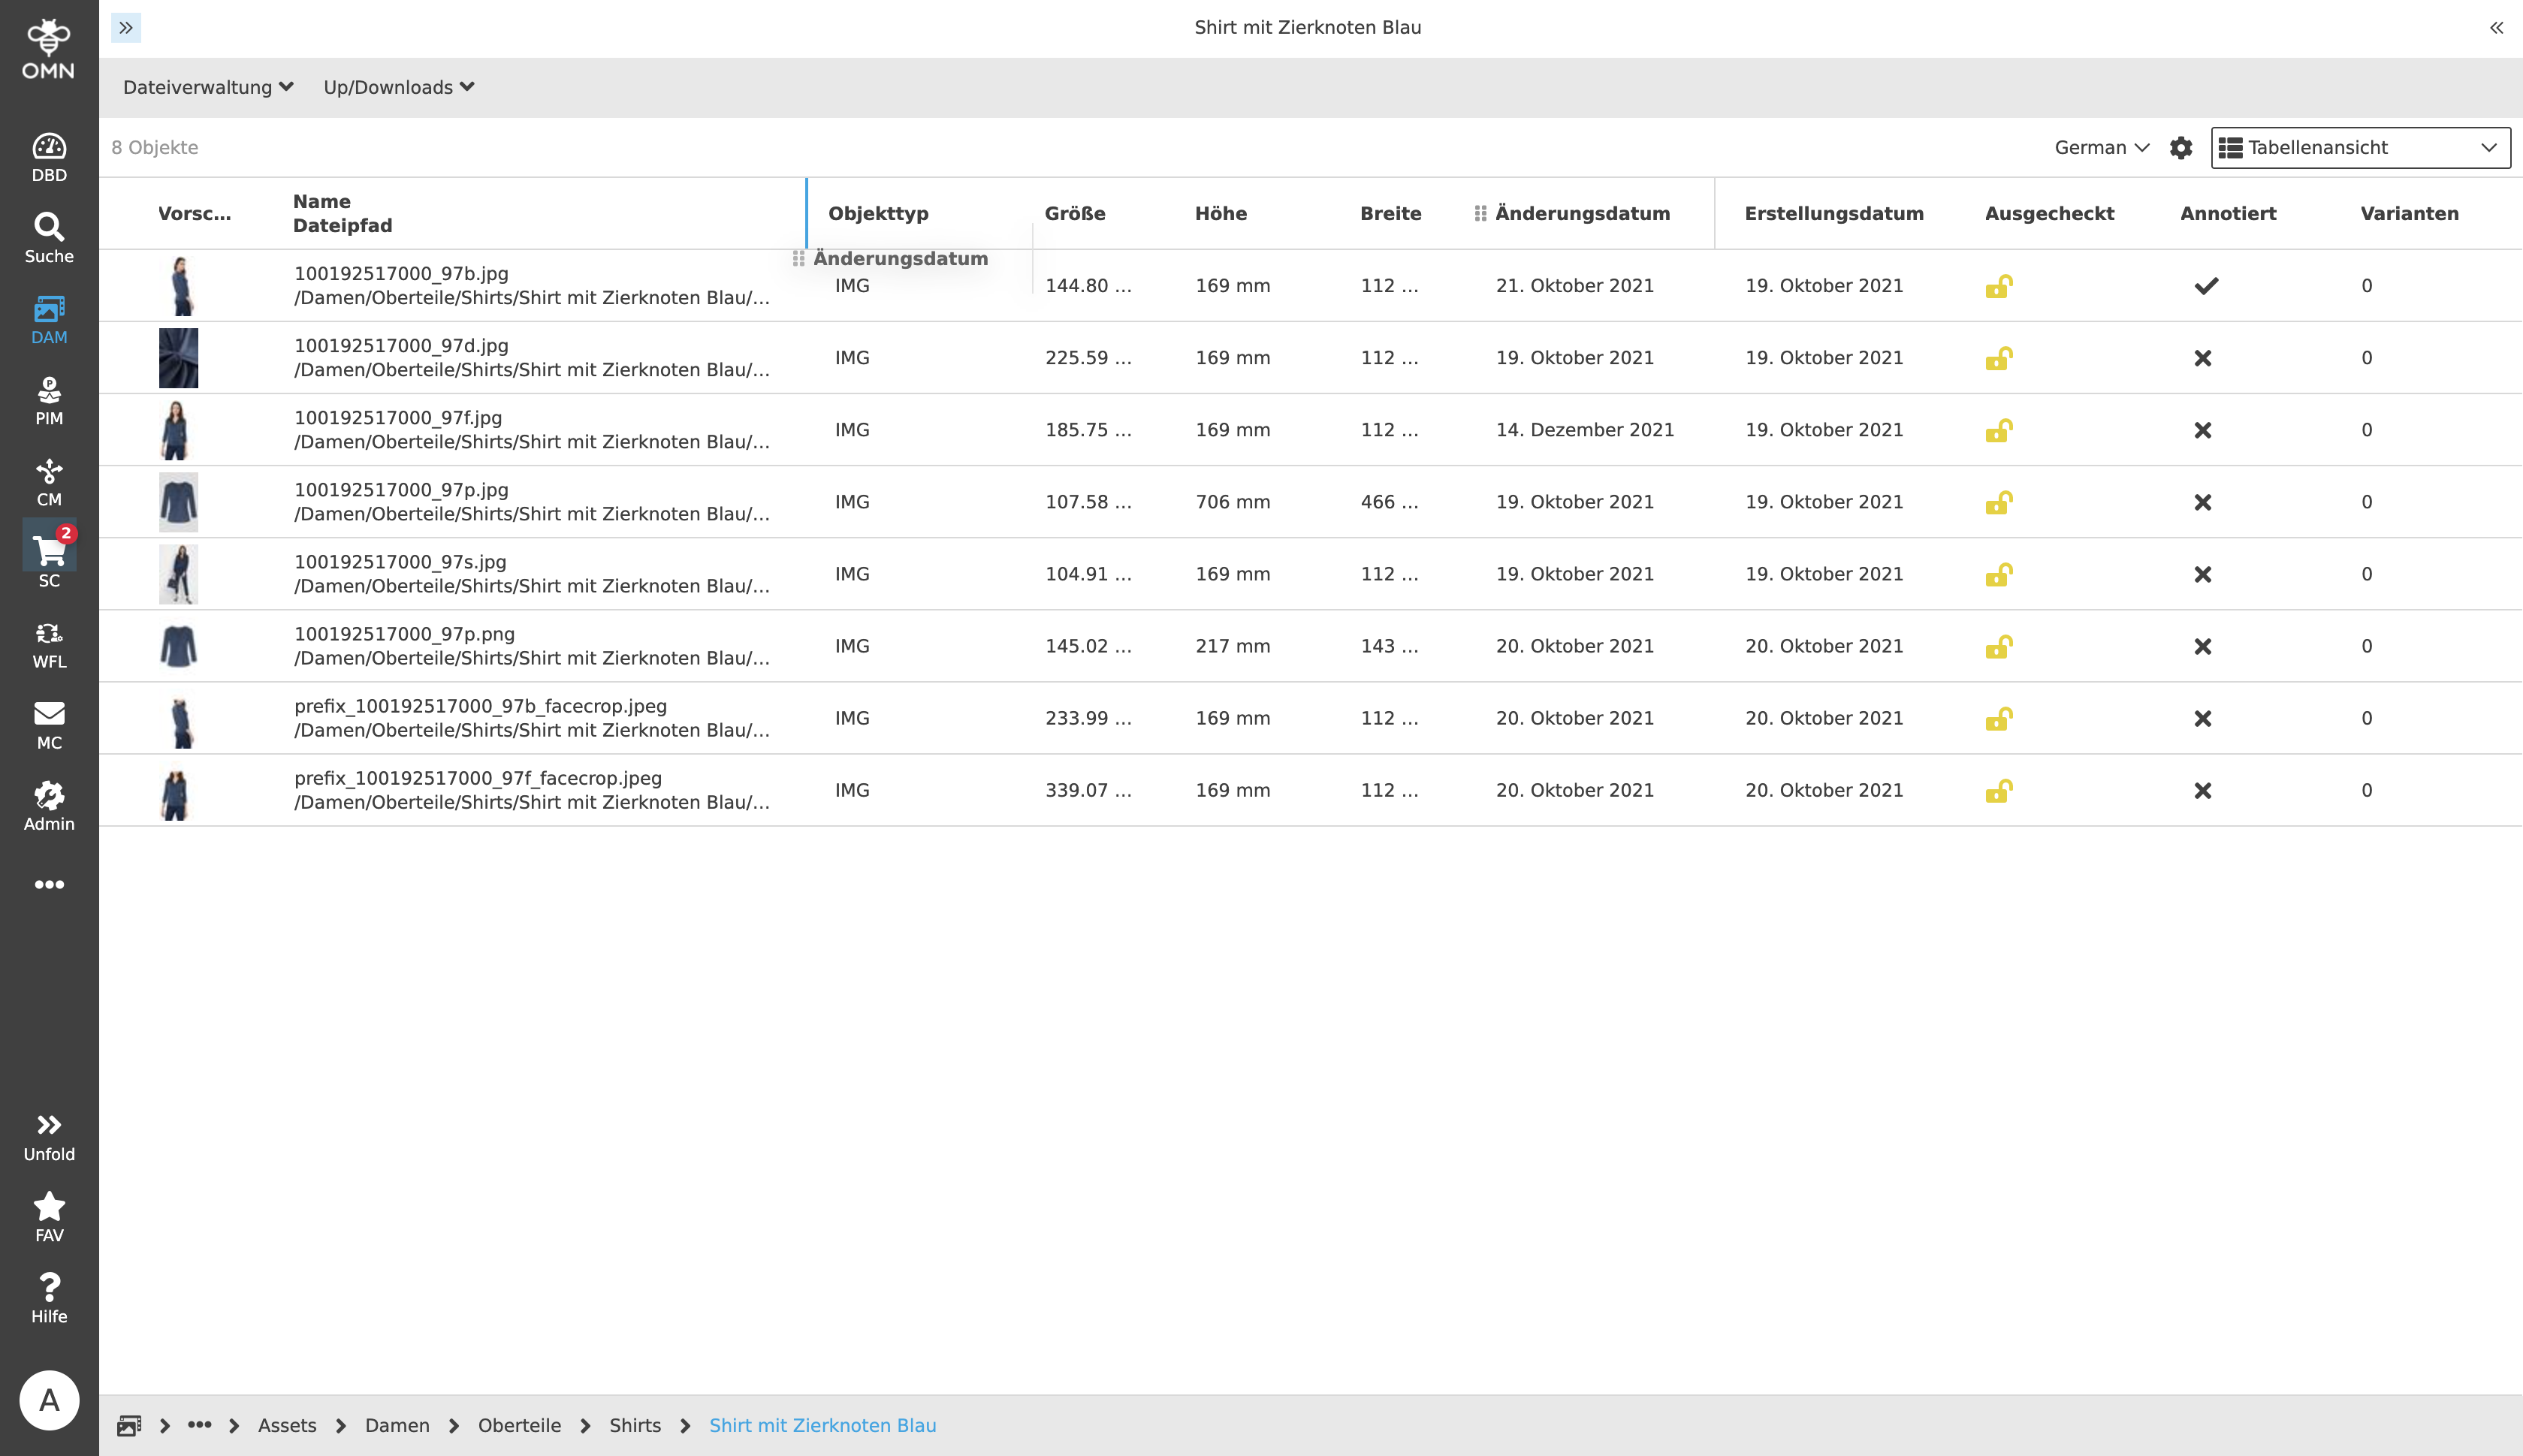This screenshot has width=2523, height=1456.
Task: Toggle the checkout lock for prefix_100192517000_97f_facecrop.jpeg
Action: (x=1998, y=791)
